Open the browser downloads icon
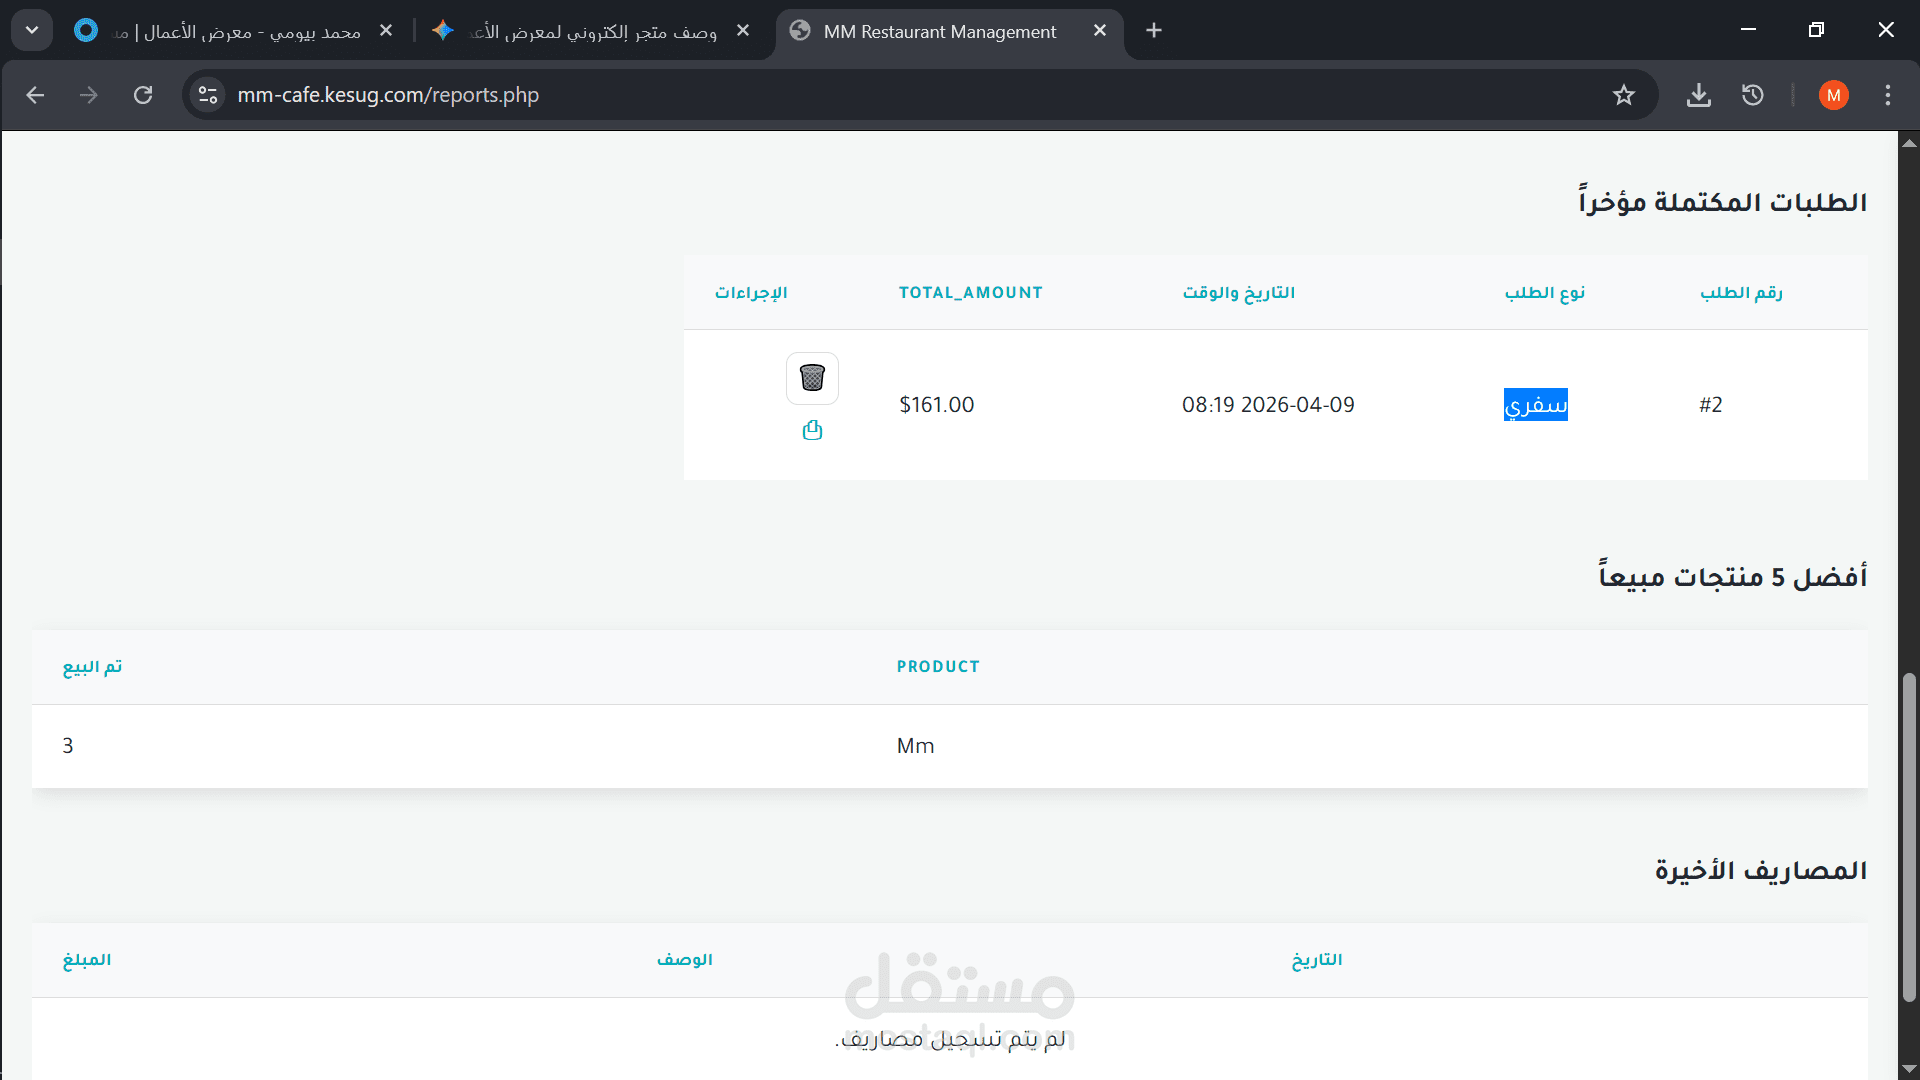1920x1080 pixels. tap(1698, 95)
